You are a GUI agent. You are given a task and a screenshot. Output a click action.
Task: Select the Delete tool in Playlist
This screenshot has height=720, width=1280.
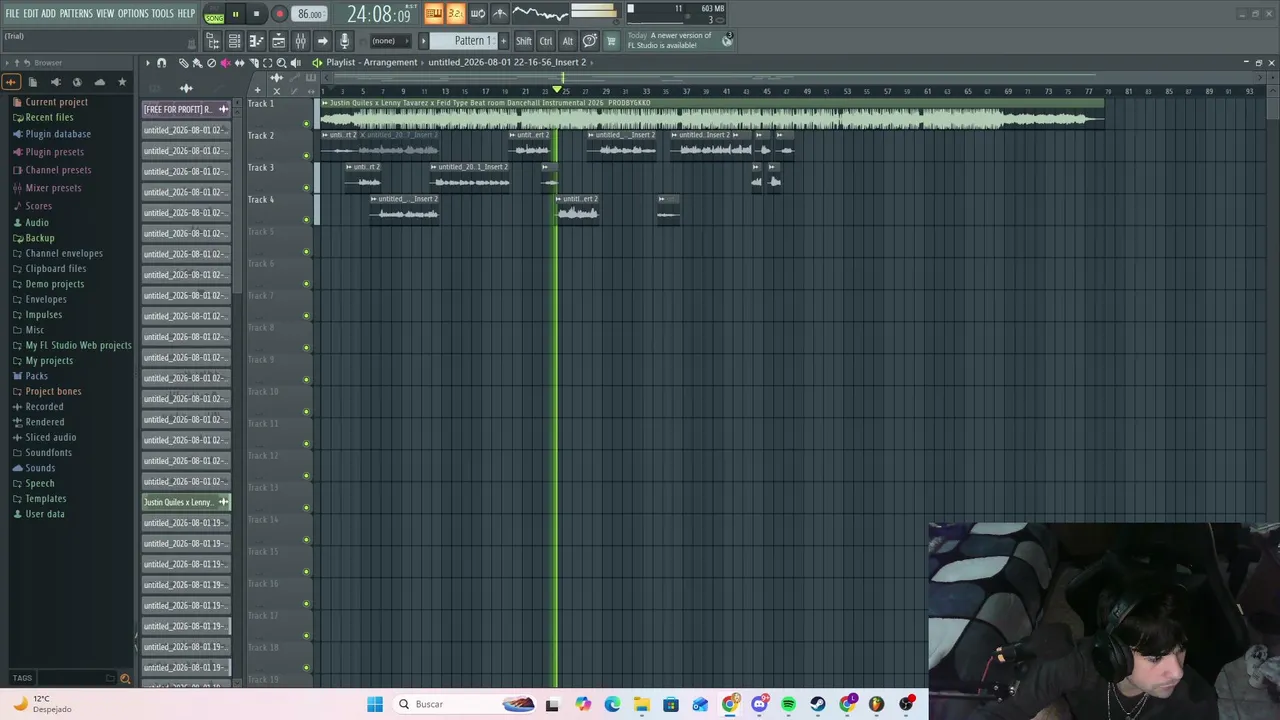click(x=211, y=63)
